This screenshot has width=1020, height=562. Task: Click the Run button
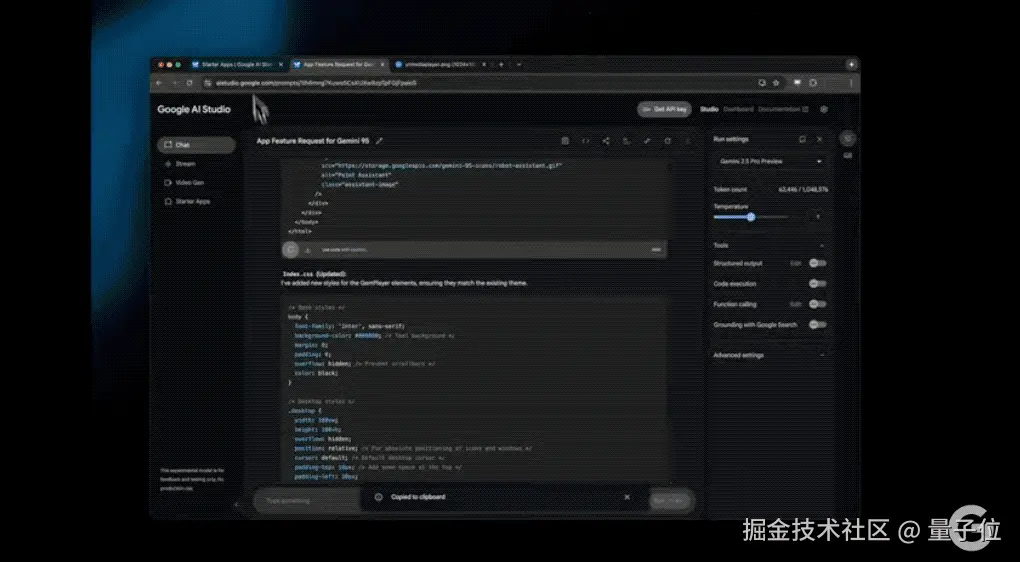[x=669, y=500]
